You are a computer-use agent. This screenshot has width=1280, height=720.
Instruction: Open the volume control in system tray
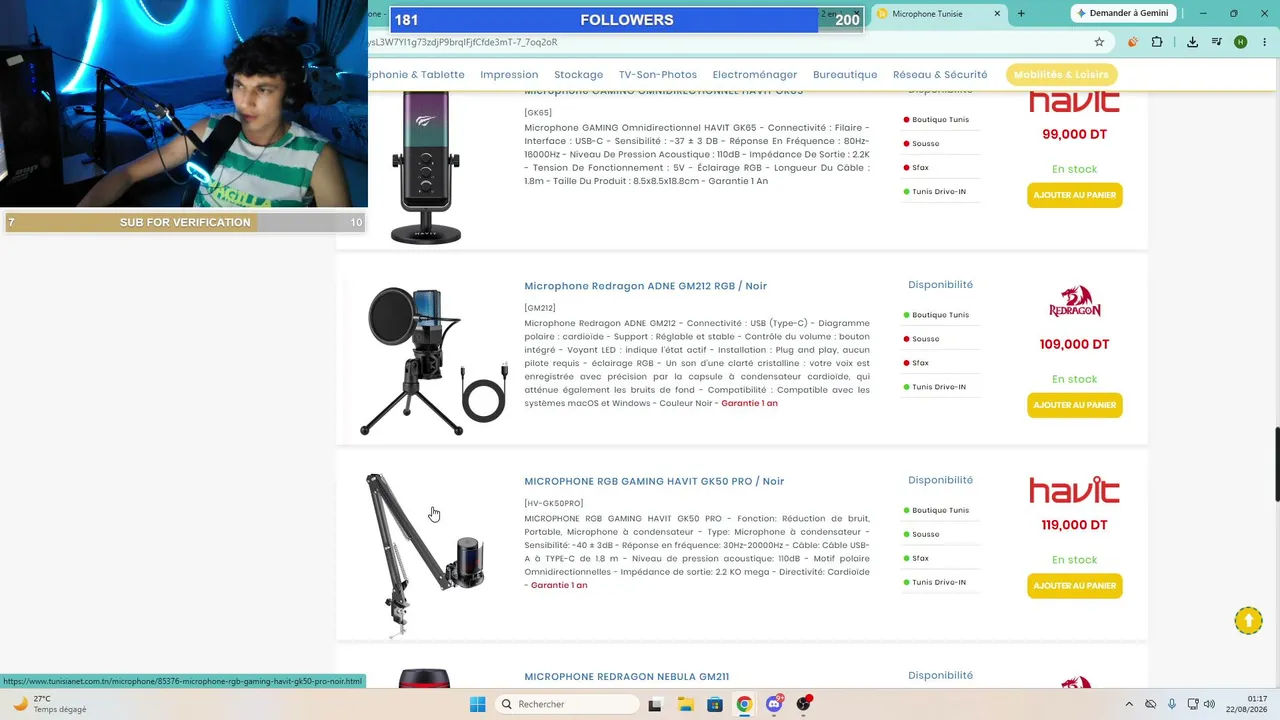1209,704
